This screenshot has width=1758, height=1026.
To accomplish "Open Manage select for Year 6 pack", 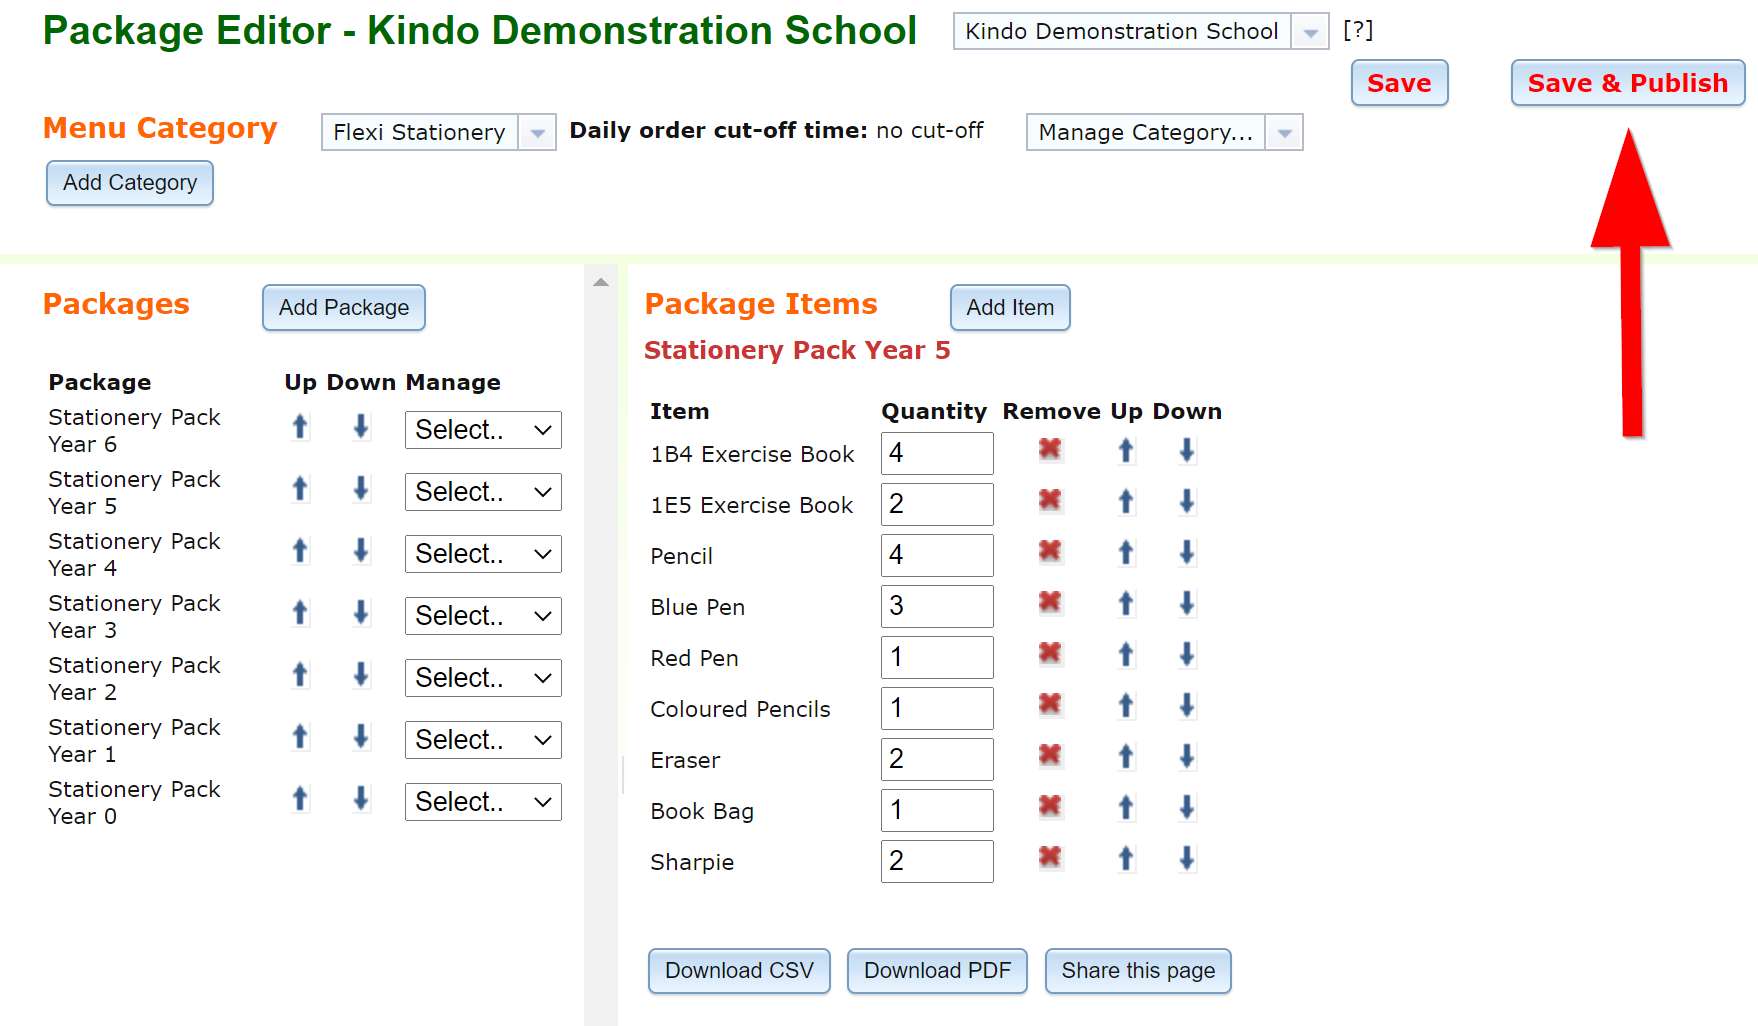I will tap(483, 430).
